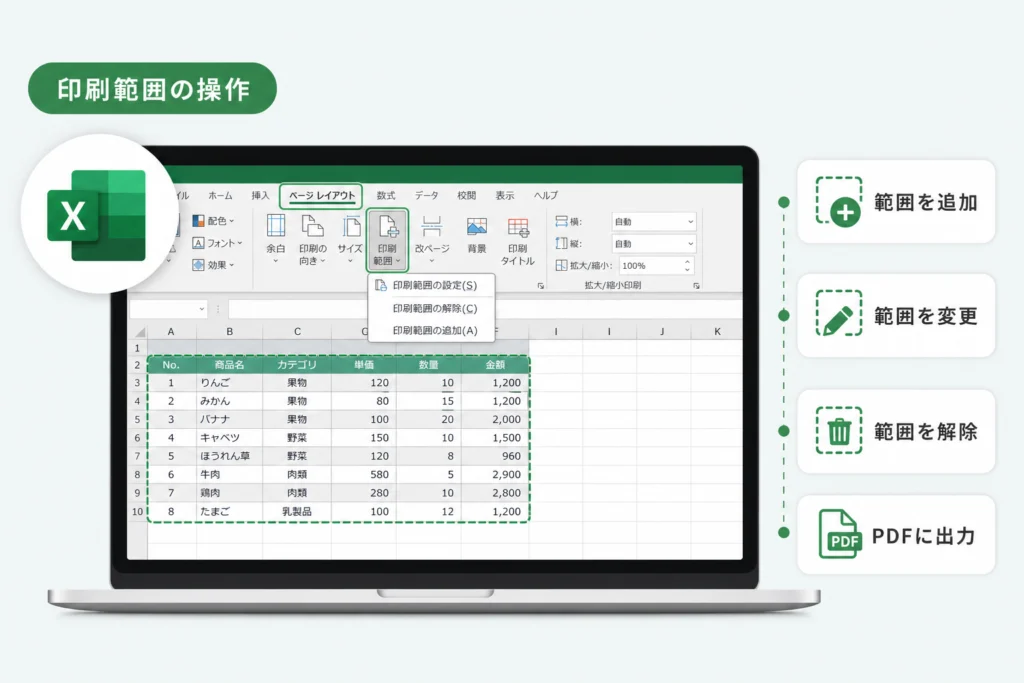Switch to the ホーム tab

220,195
